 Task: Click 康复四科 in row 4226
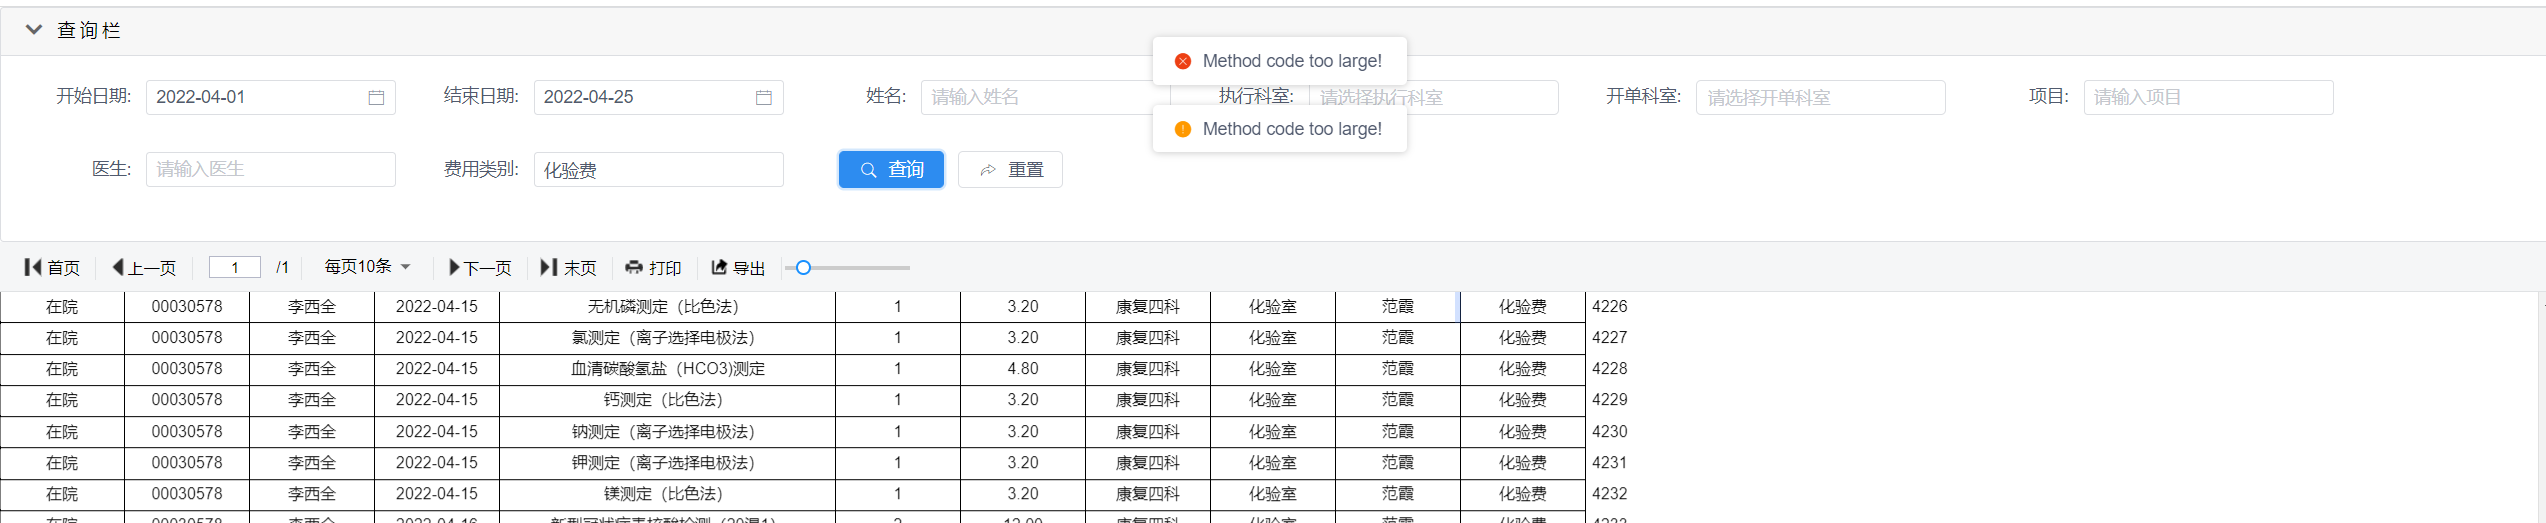pos(1148,306)
